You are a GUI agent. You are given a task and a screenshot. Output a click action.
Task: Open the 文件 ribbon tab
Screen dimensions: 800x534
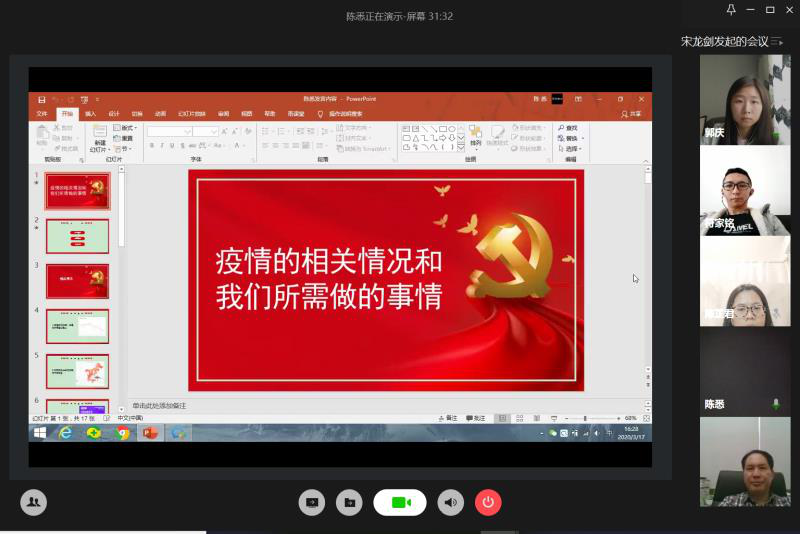point(42,114)
